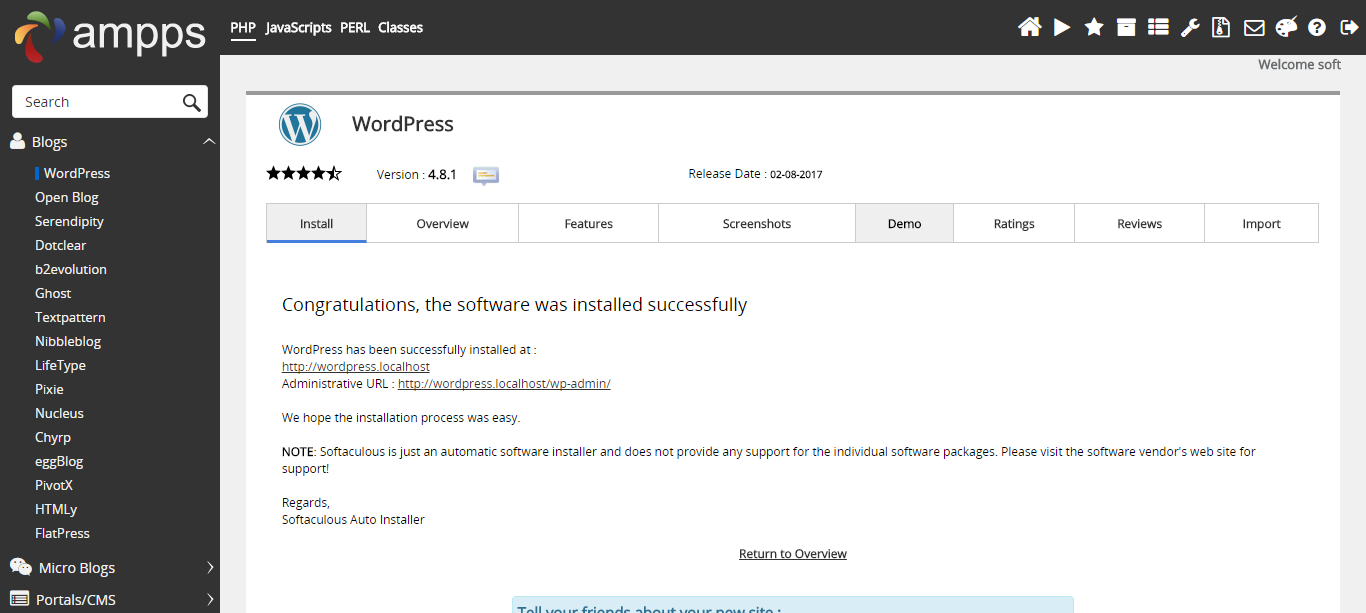Viewport: 1366px width, 613px height.
Task: Open the Features tab
Action: [589, 223]
